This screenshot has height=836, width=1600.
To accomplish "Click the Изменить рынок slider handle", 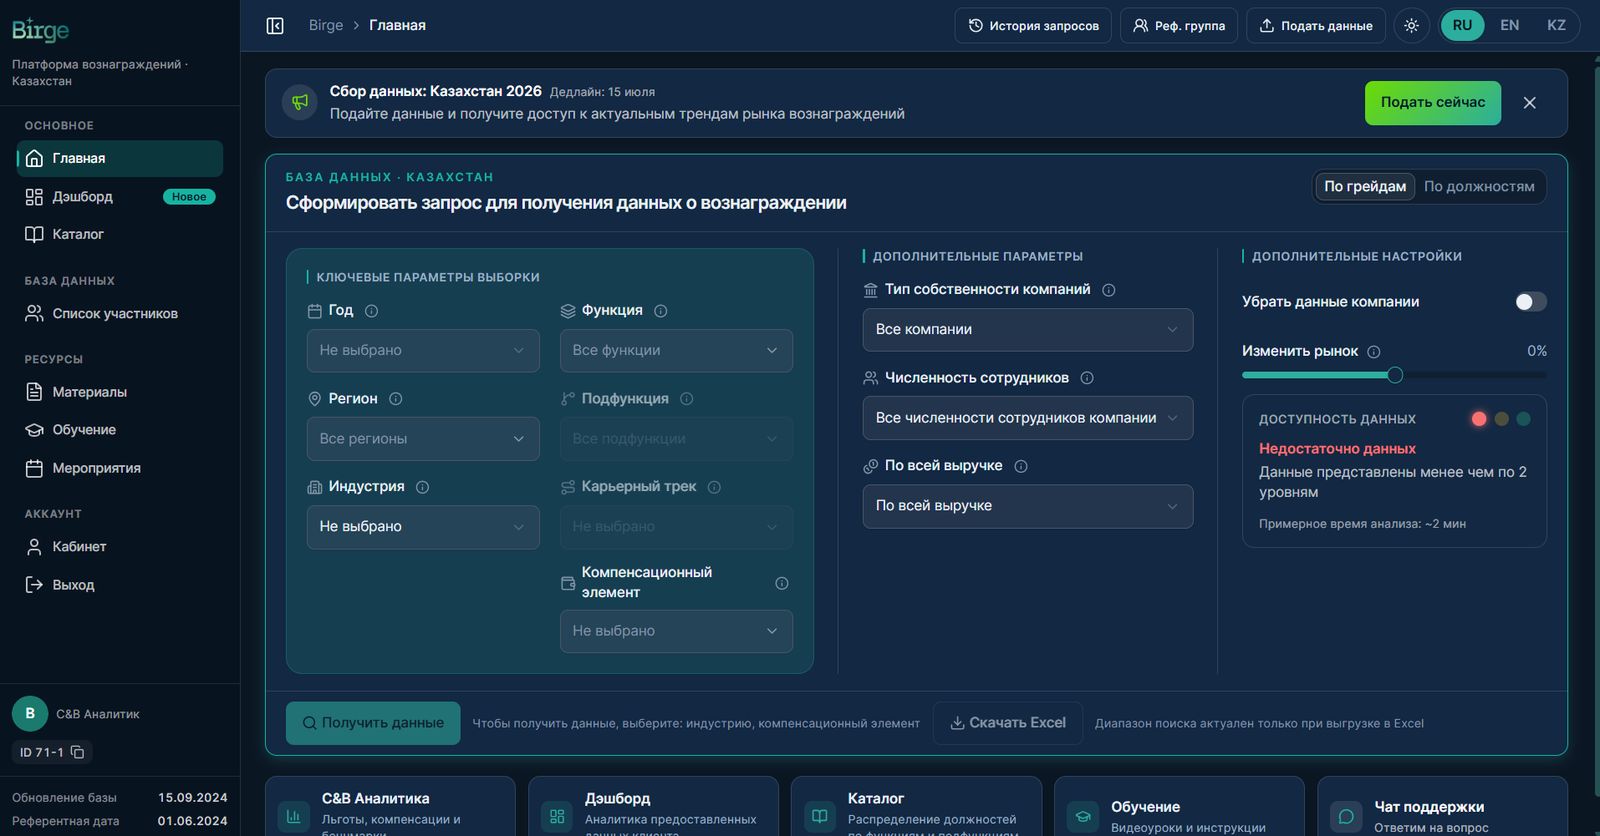I will pyautogui.click(x=1395, y=375).
